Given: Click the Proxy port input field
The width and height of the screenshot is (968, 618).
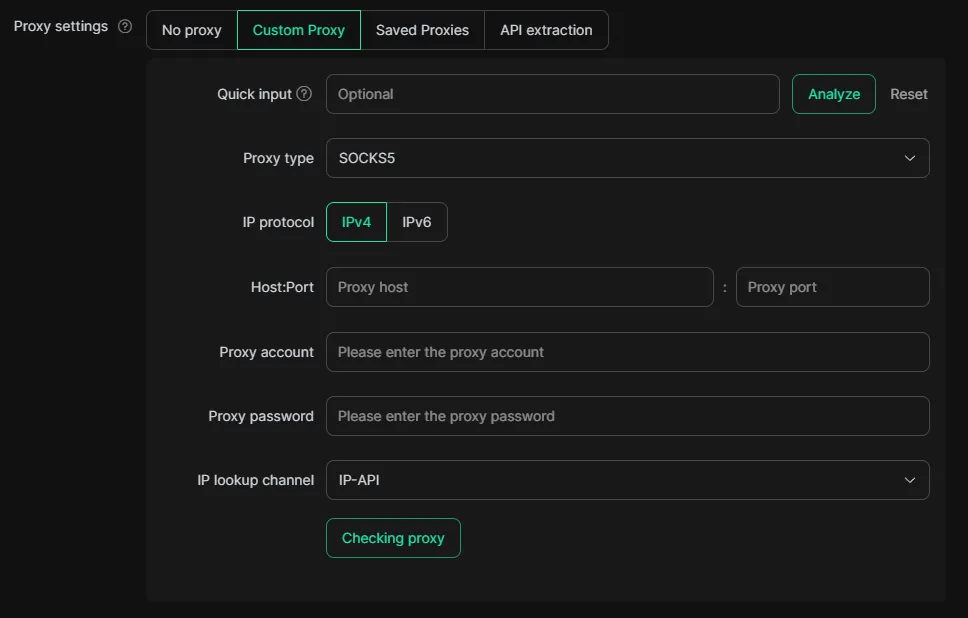Looking at the screenshot, I should (x=832, y=287).
